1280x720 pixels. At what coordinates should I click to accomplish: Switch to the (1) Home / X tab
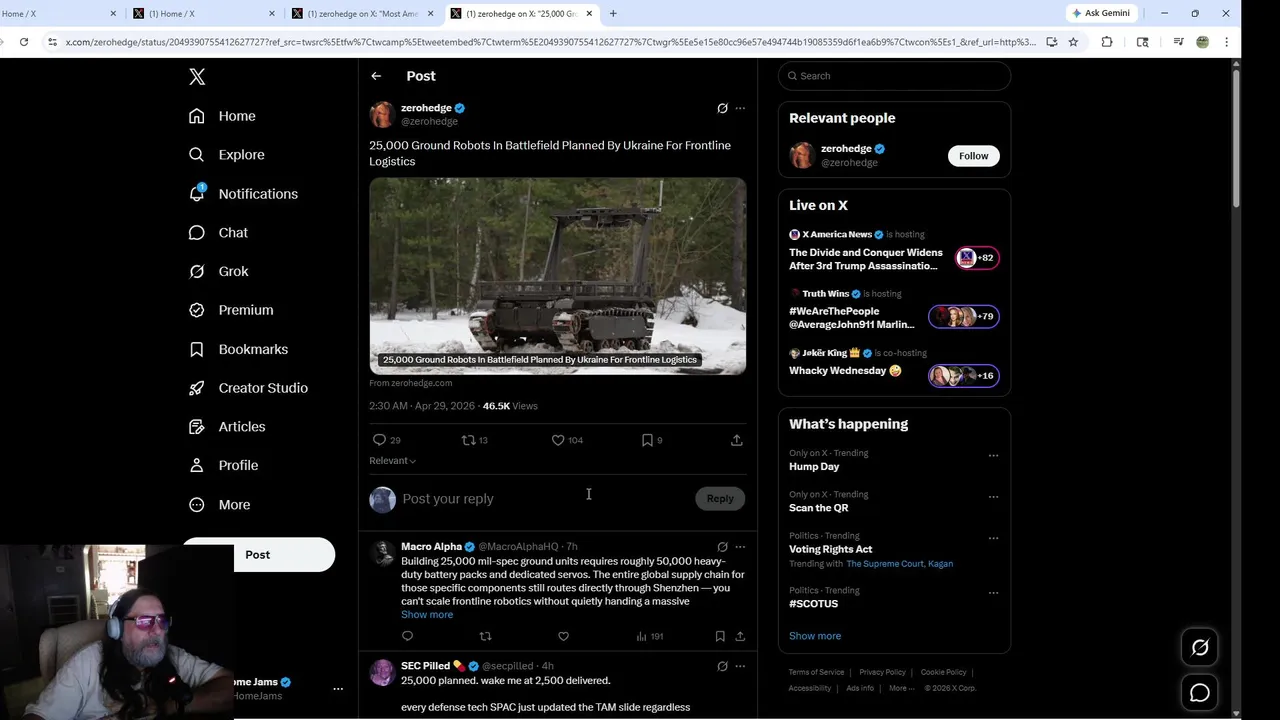(203, 14)
